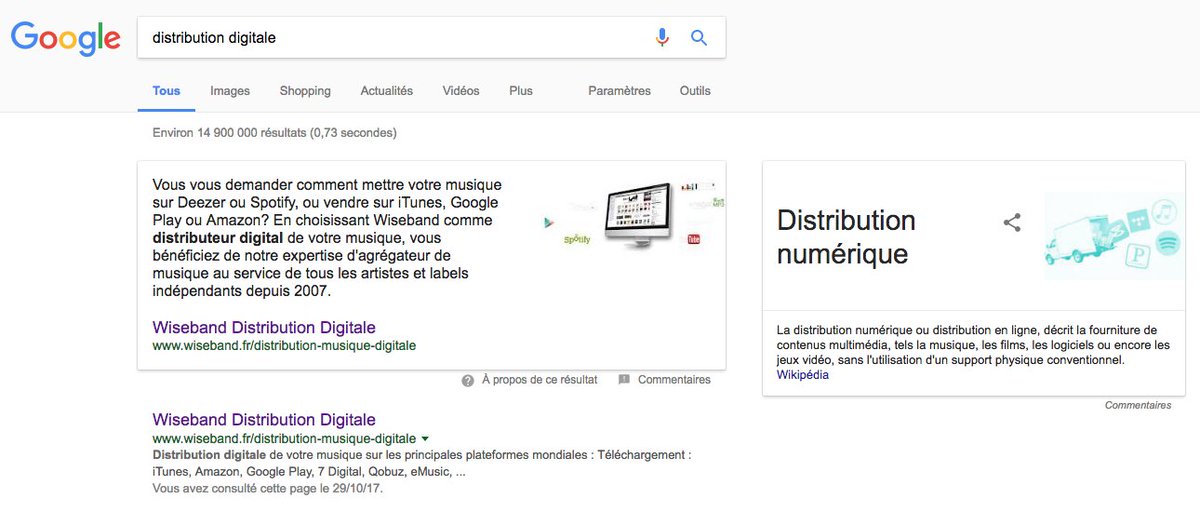The height and width of the screenshot is (512, 1200).
Task: Open the Actualités tab
Action: (387, 91)
